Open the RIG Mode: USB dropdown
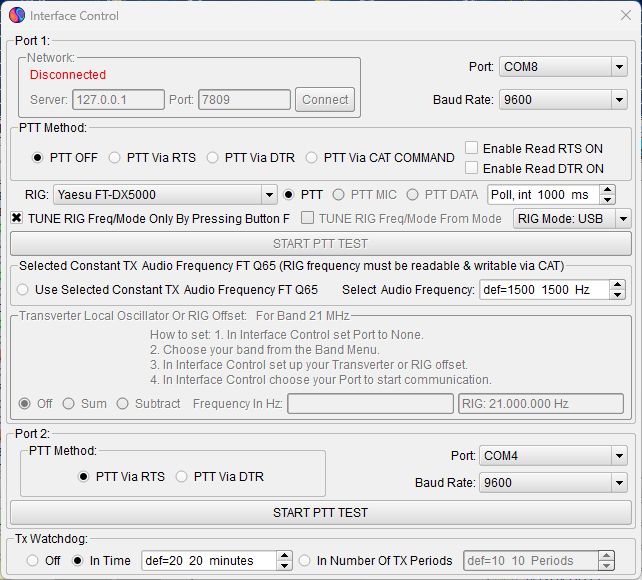 [622, 218]
